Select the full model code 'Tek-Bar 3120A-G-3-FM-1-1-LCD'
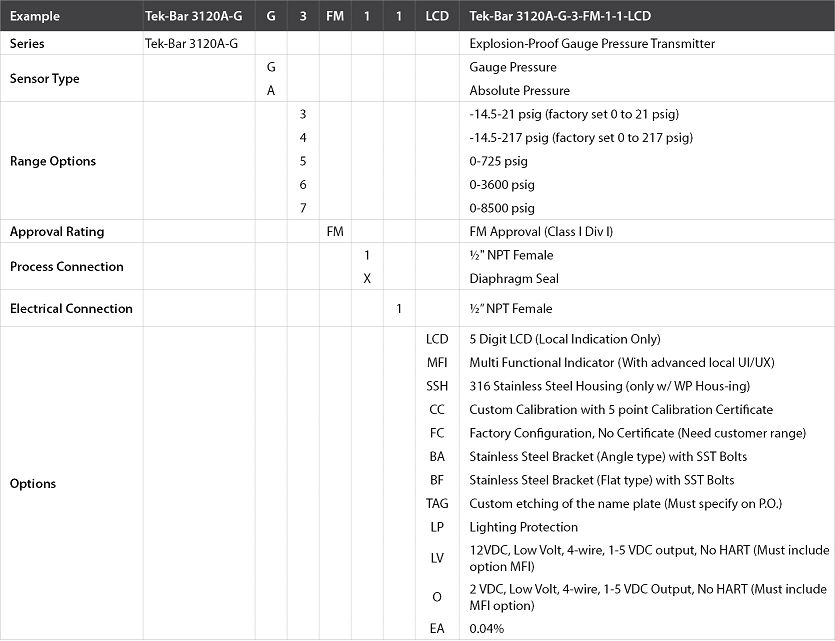The image size is (835, 641). (x=560, y=16)
